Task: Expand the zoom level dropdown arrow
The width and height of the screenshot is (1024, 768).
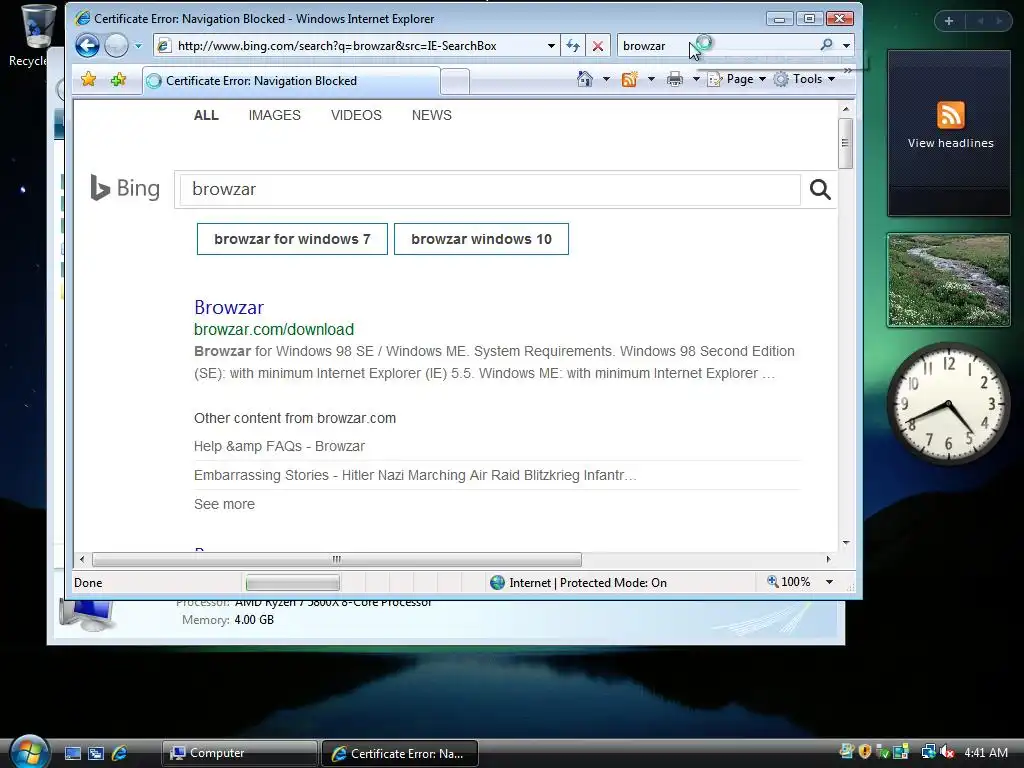Action: pyautogui.click(x=829, y=581)
